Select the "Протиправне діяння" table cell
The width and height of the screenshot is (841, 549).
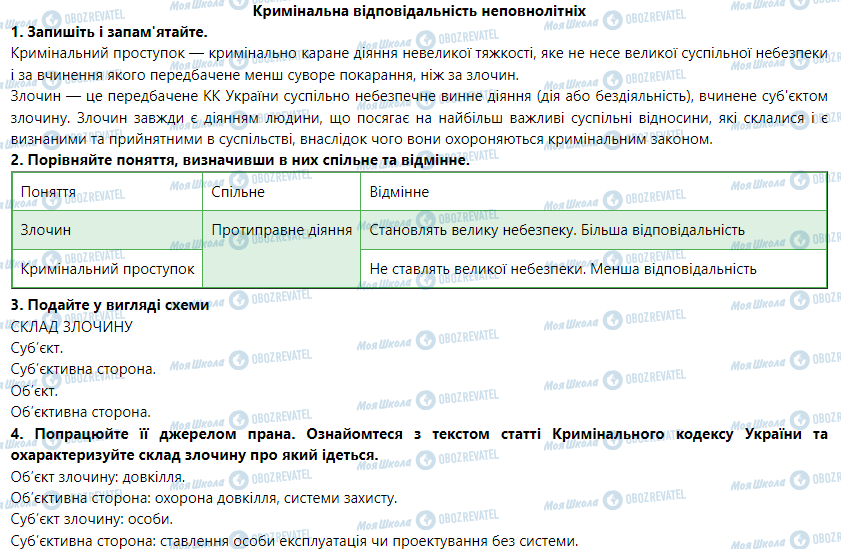[x=282, y=230]
